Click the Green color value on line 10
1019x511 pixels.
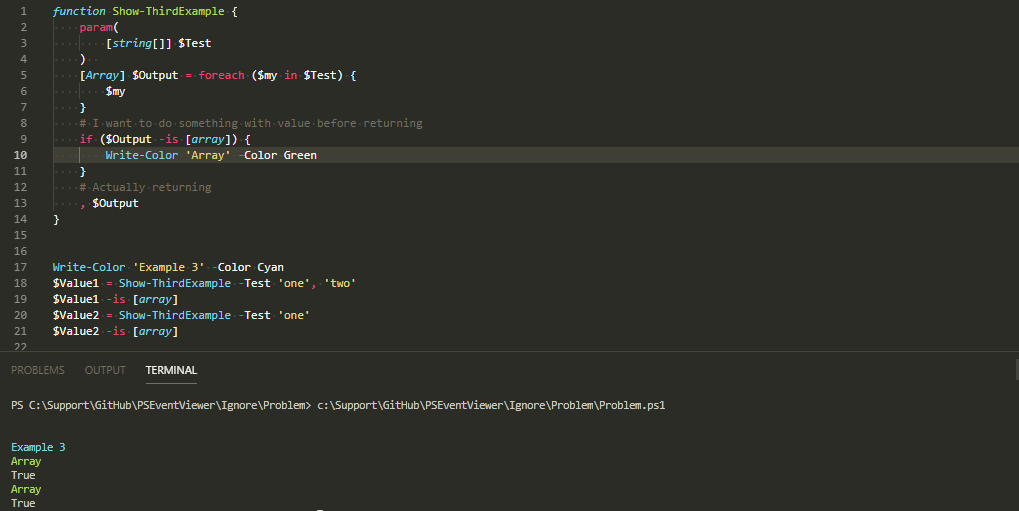[x=300, y=155]
